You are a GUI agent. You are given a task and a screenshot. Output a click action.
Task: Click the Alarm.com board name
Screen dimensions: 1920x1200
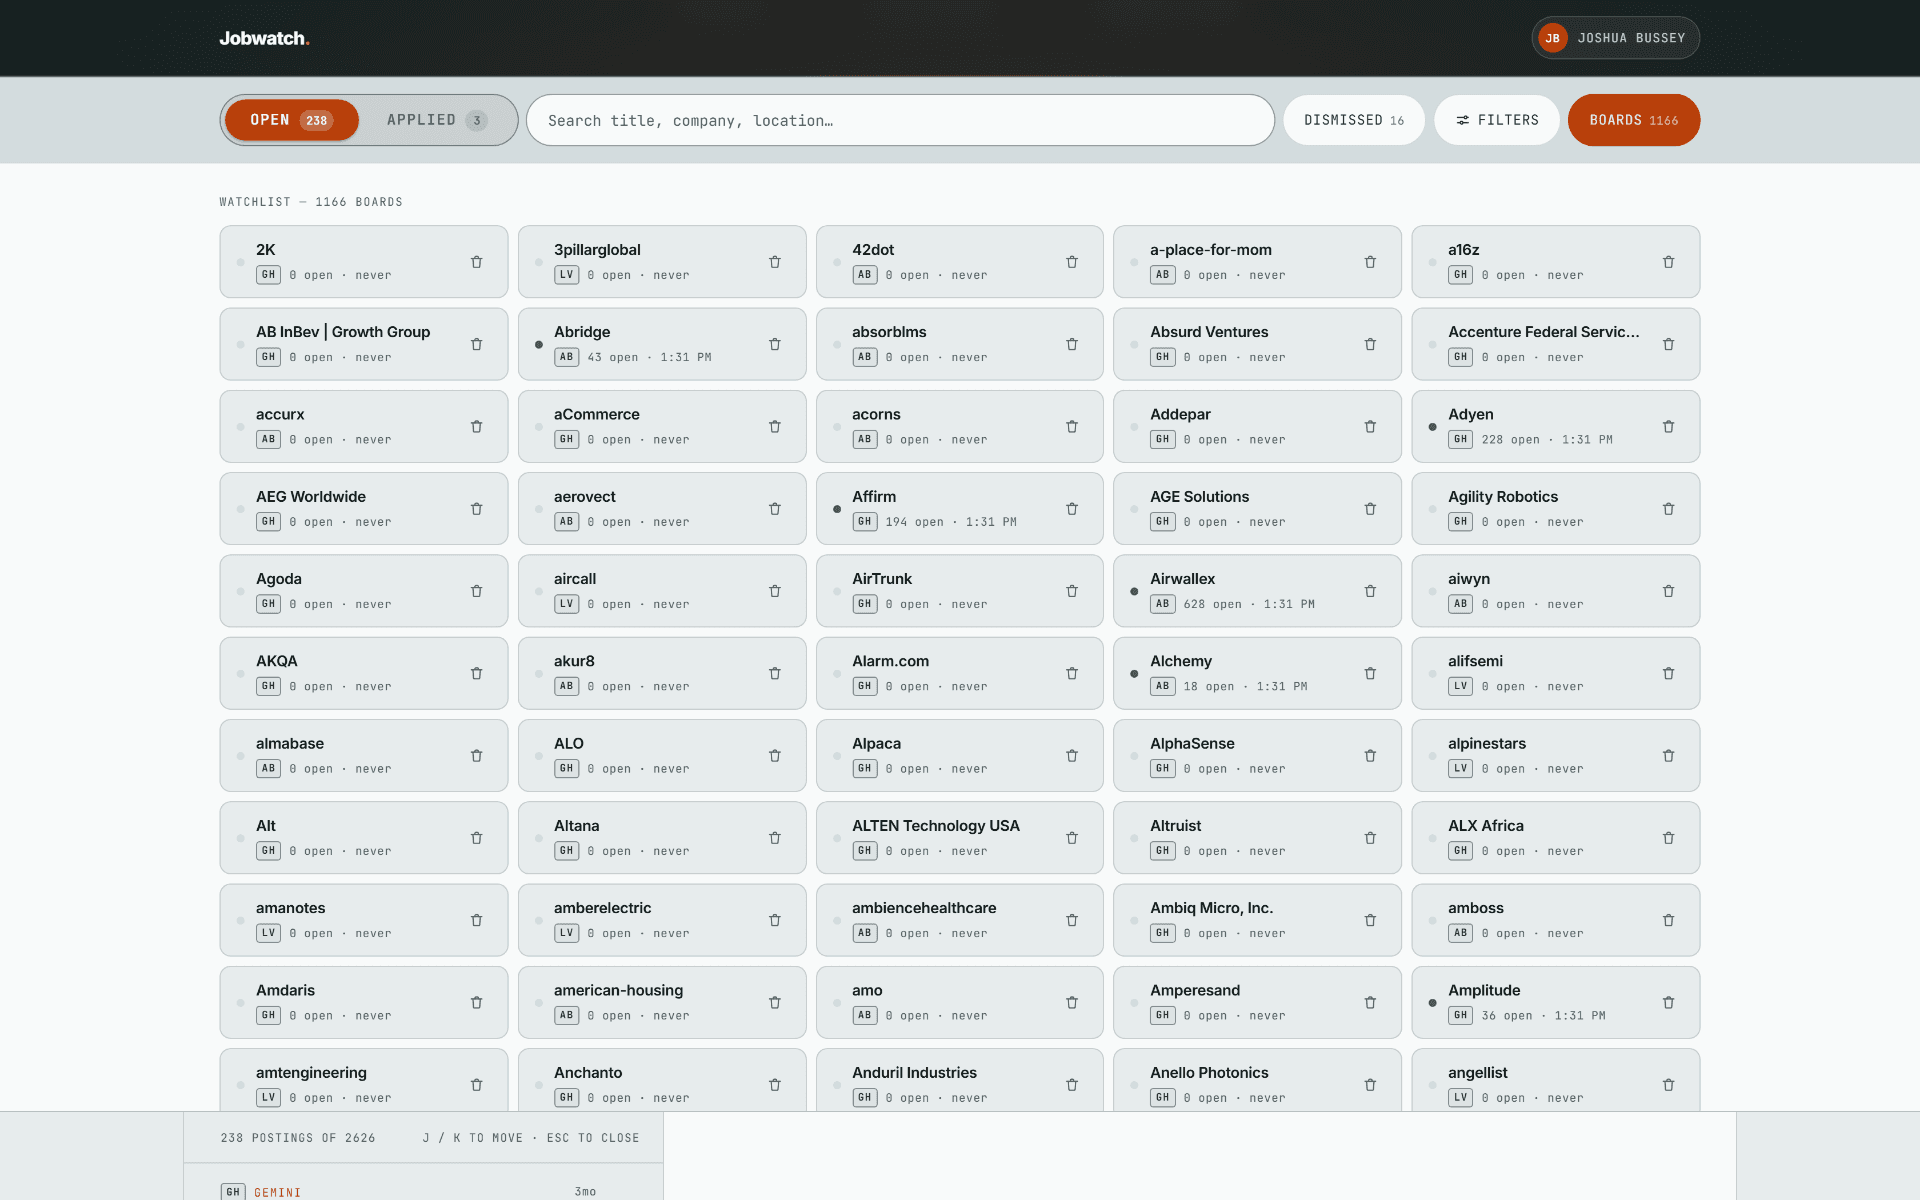click(x=891, y=661)
